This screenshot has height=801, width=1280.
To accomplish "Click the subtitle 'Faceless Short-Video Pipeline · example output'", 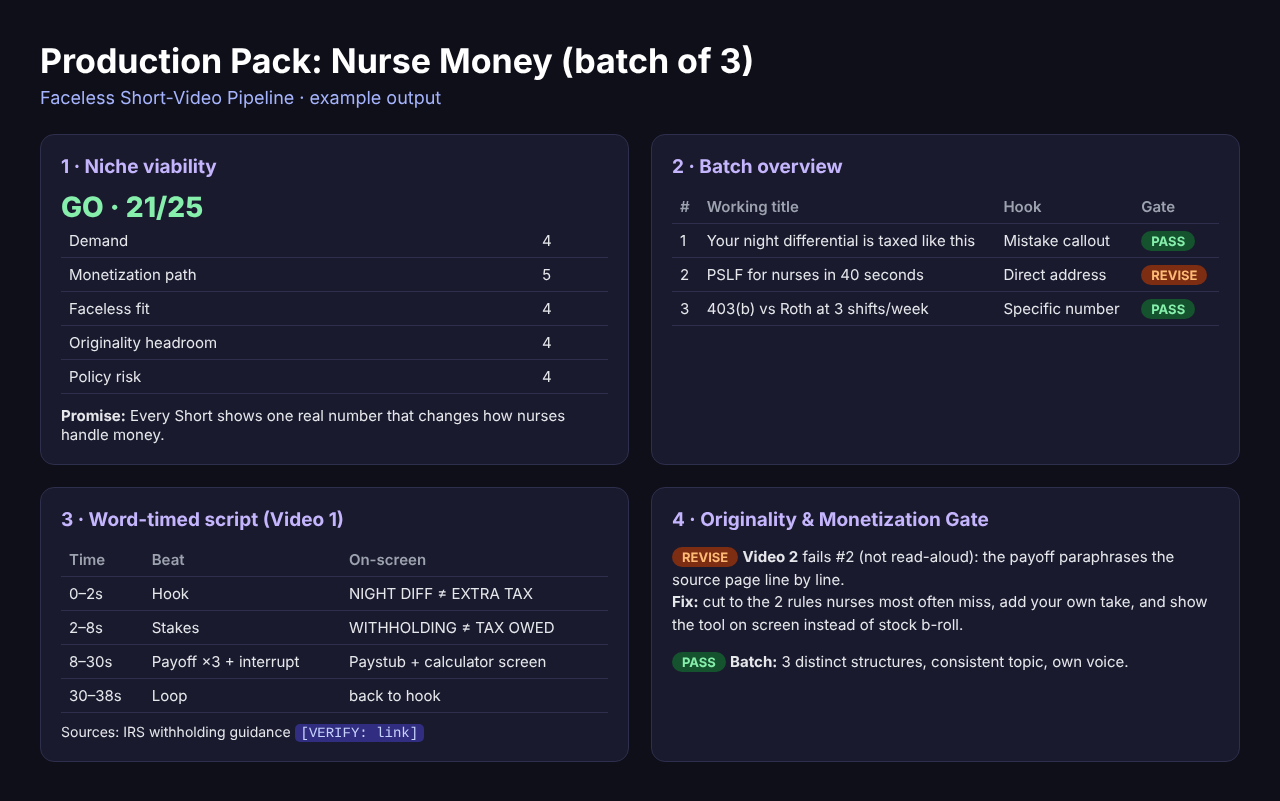I will coord(240,98).
